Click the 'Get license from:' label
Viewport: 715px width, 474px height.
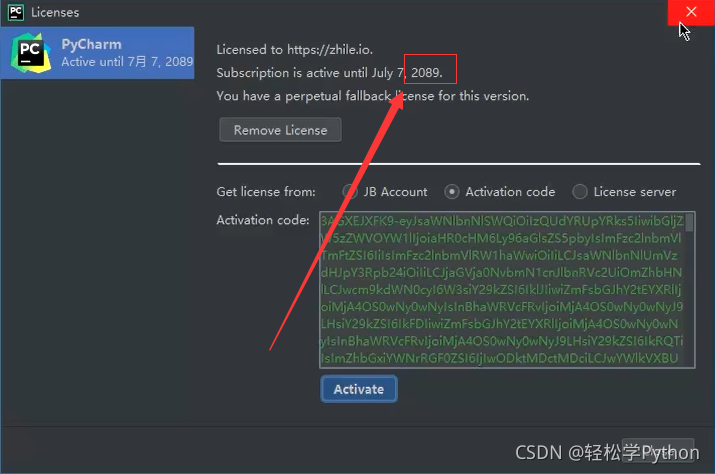pos(266,192)
